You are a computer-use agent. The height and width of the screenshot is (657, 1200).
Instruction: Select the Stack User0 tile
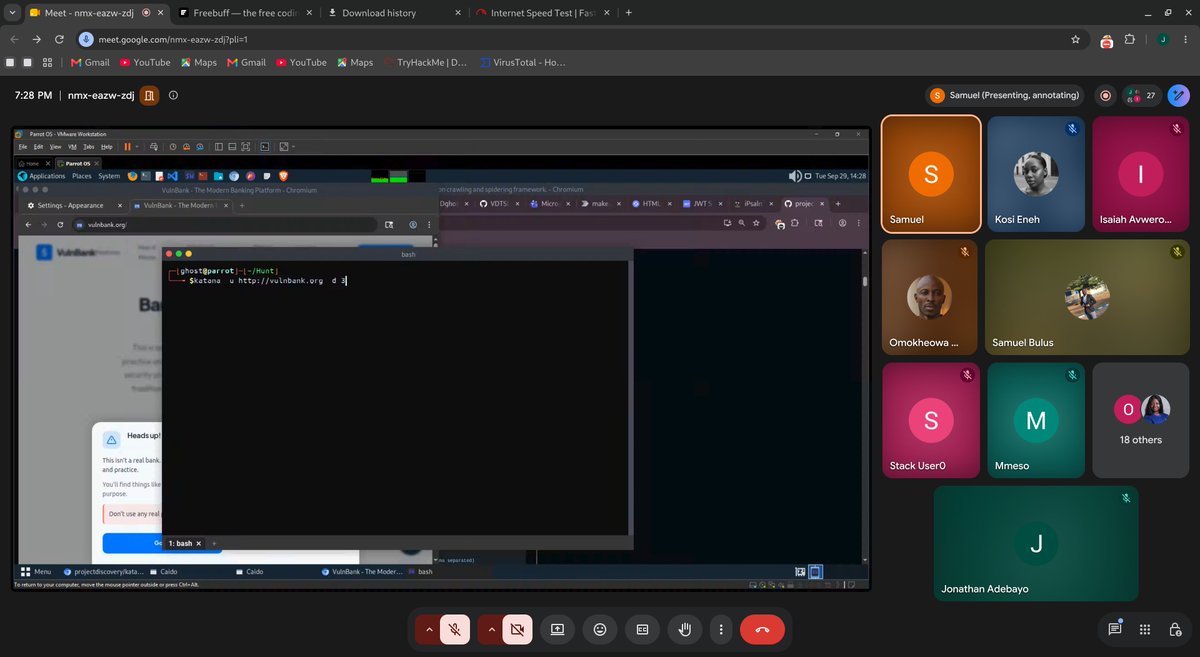[x=930, y=420]
